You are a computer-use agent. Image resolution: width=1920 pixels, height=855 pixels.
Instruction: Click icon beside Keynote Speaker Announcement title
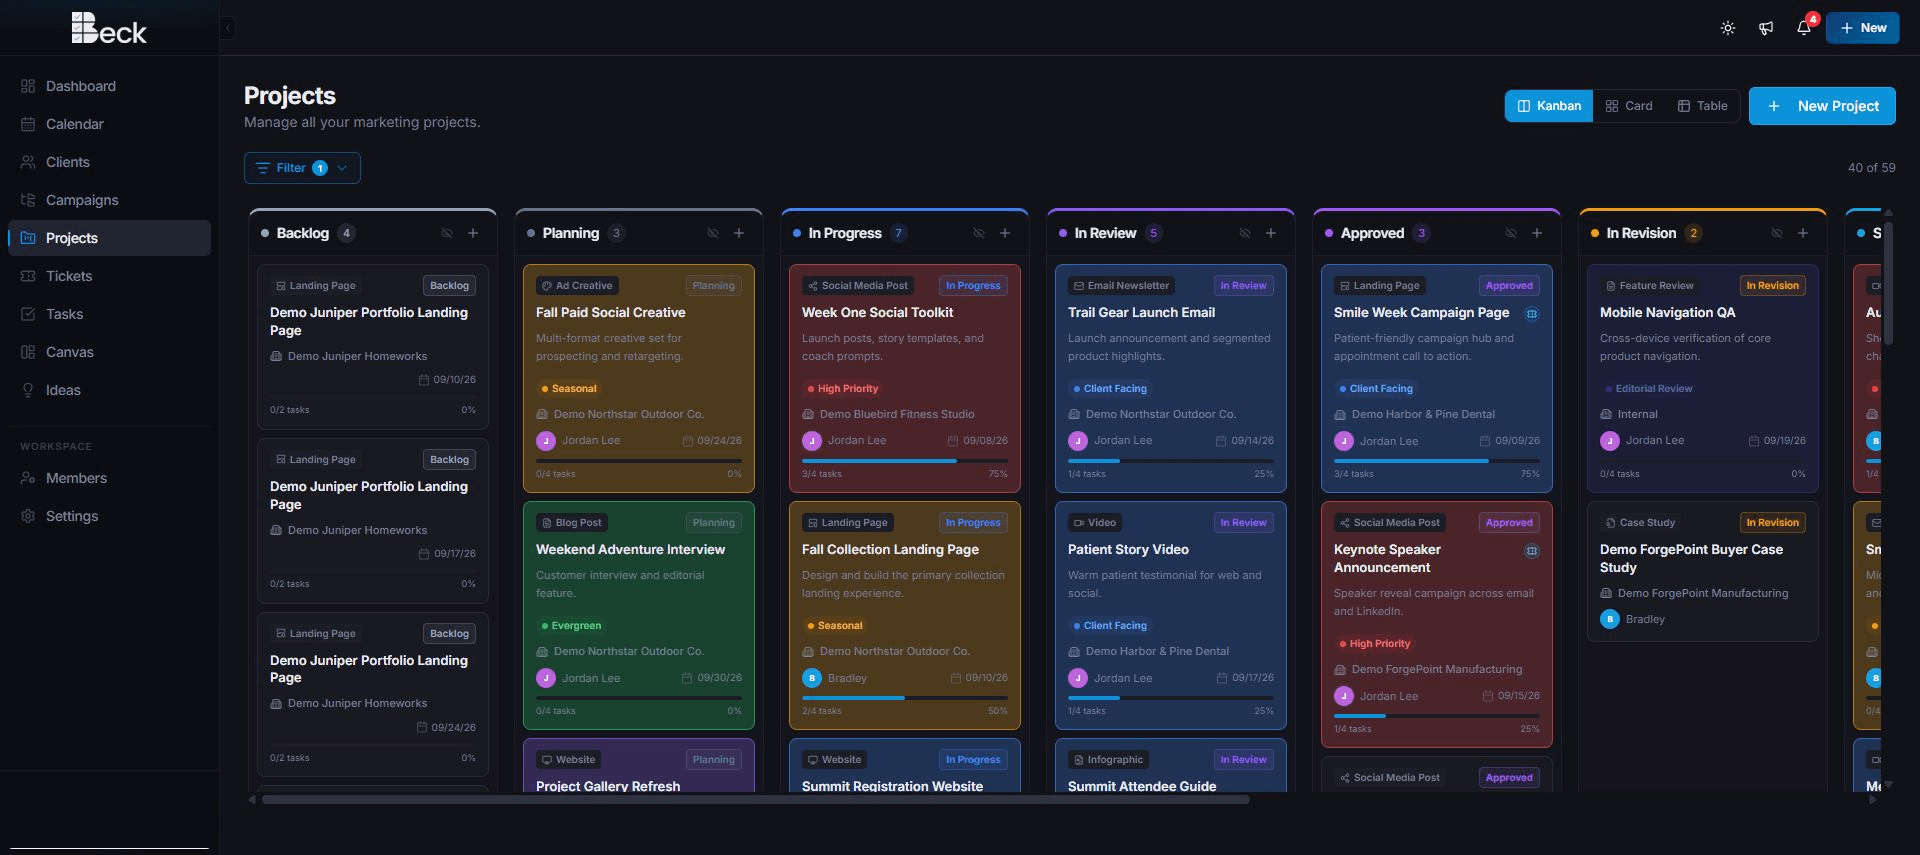[1531, 551]
